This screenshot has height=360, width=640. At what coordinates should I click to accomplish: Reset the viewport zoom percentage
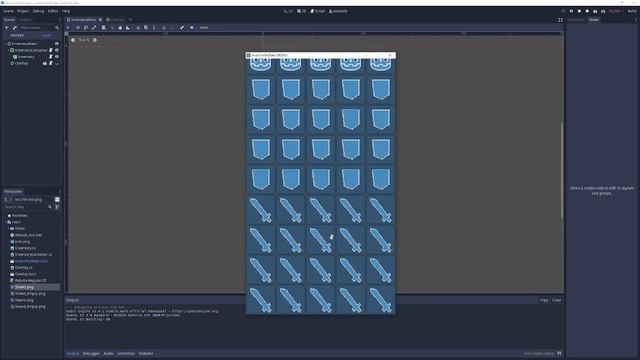pos(84,40)
